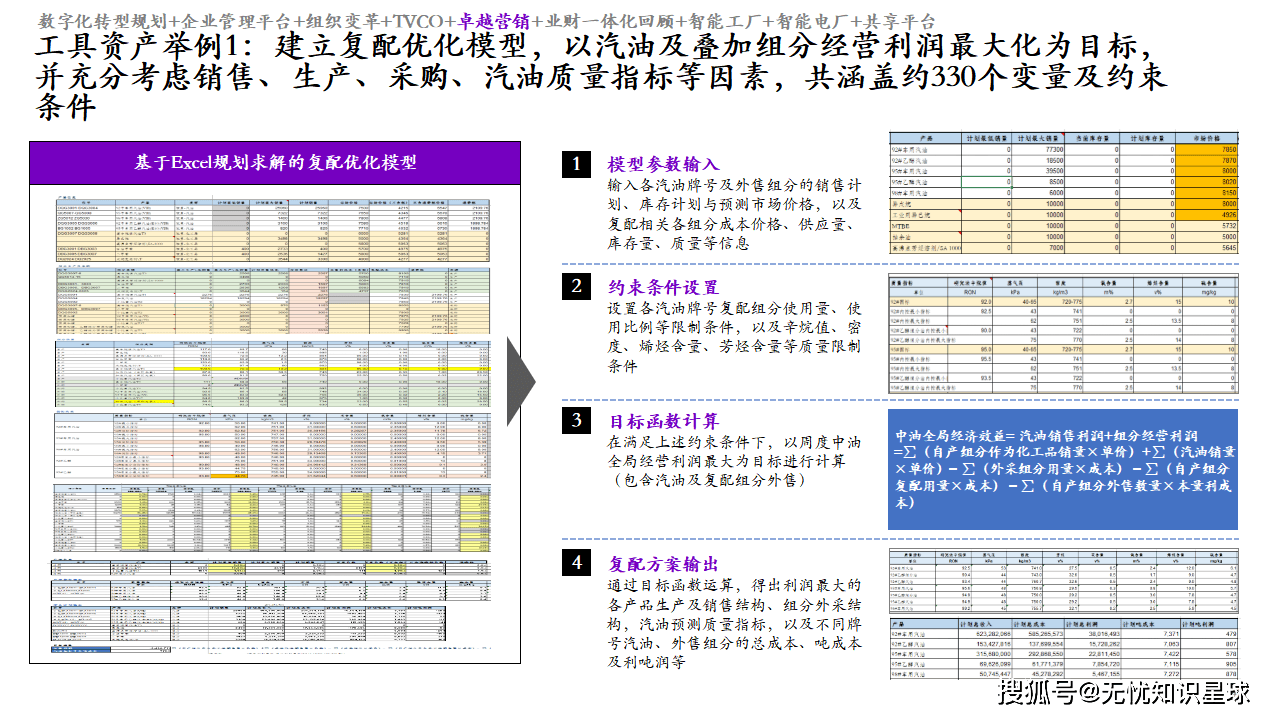This screenshot has height=720, width=1280.
Task: Click the purple 基于Excel规划求解的复配优化模型 banner
Action: [275, 163]
